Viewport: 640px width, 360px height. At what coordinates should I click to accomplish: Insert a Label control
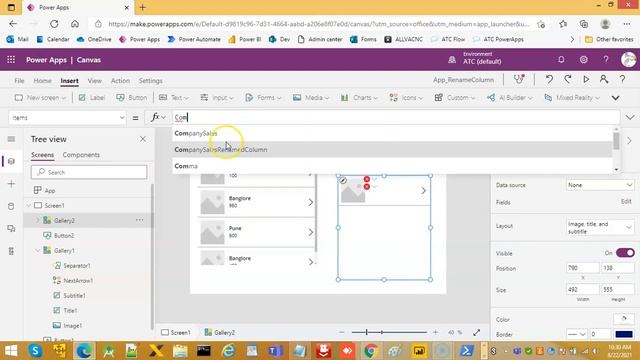[92, 98]
